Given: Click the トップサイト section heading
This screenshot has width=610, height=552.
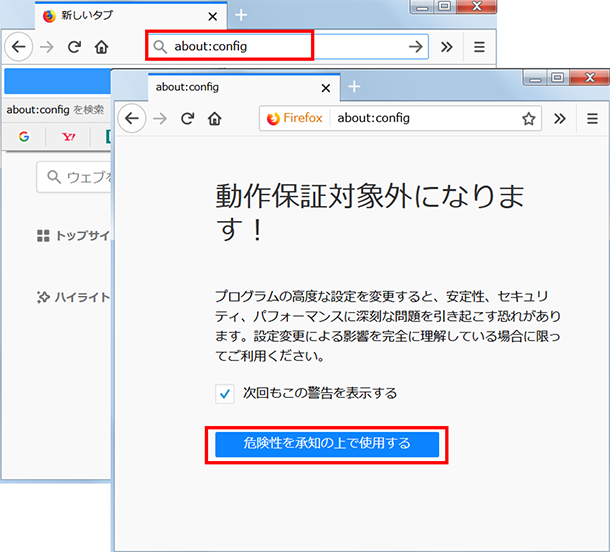Looking at the screenshot, I should 70,236.
